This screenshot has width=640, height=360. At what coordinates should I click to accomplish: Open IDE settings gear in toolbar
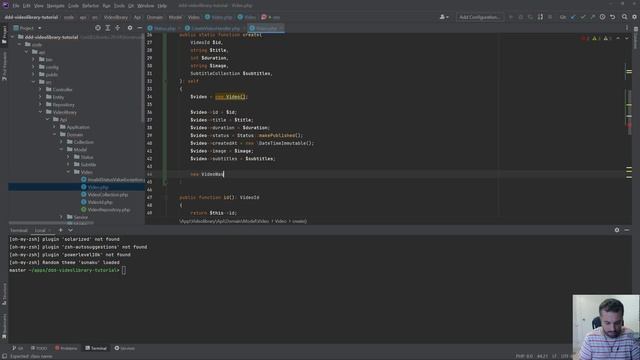tap(635, 17)
